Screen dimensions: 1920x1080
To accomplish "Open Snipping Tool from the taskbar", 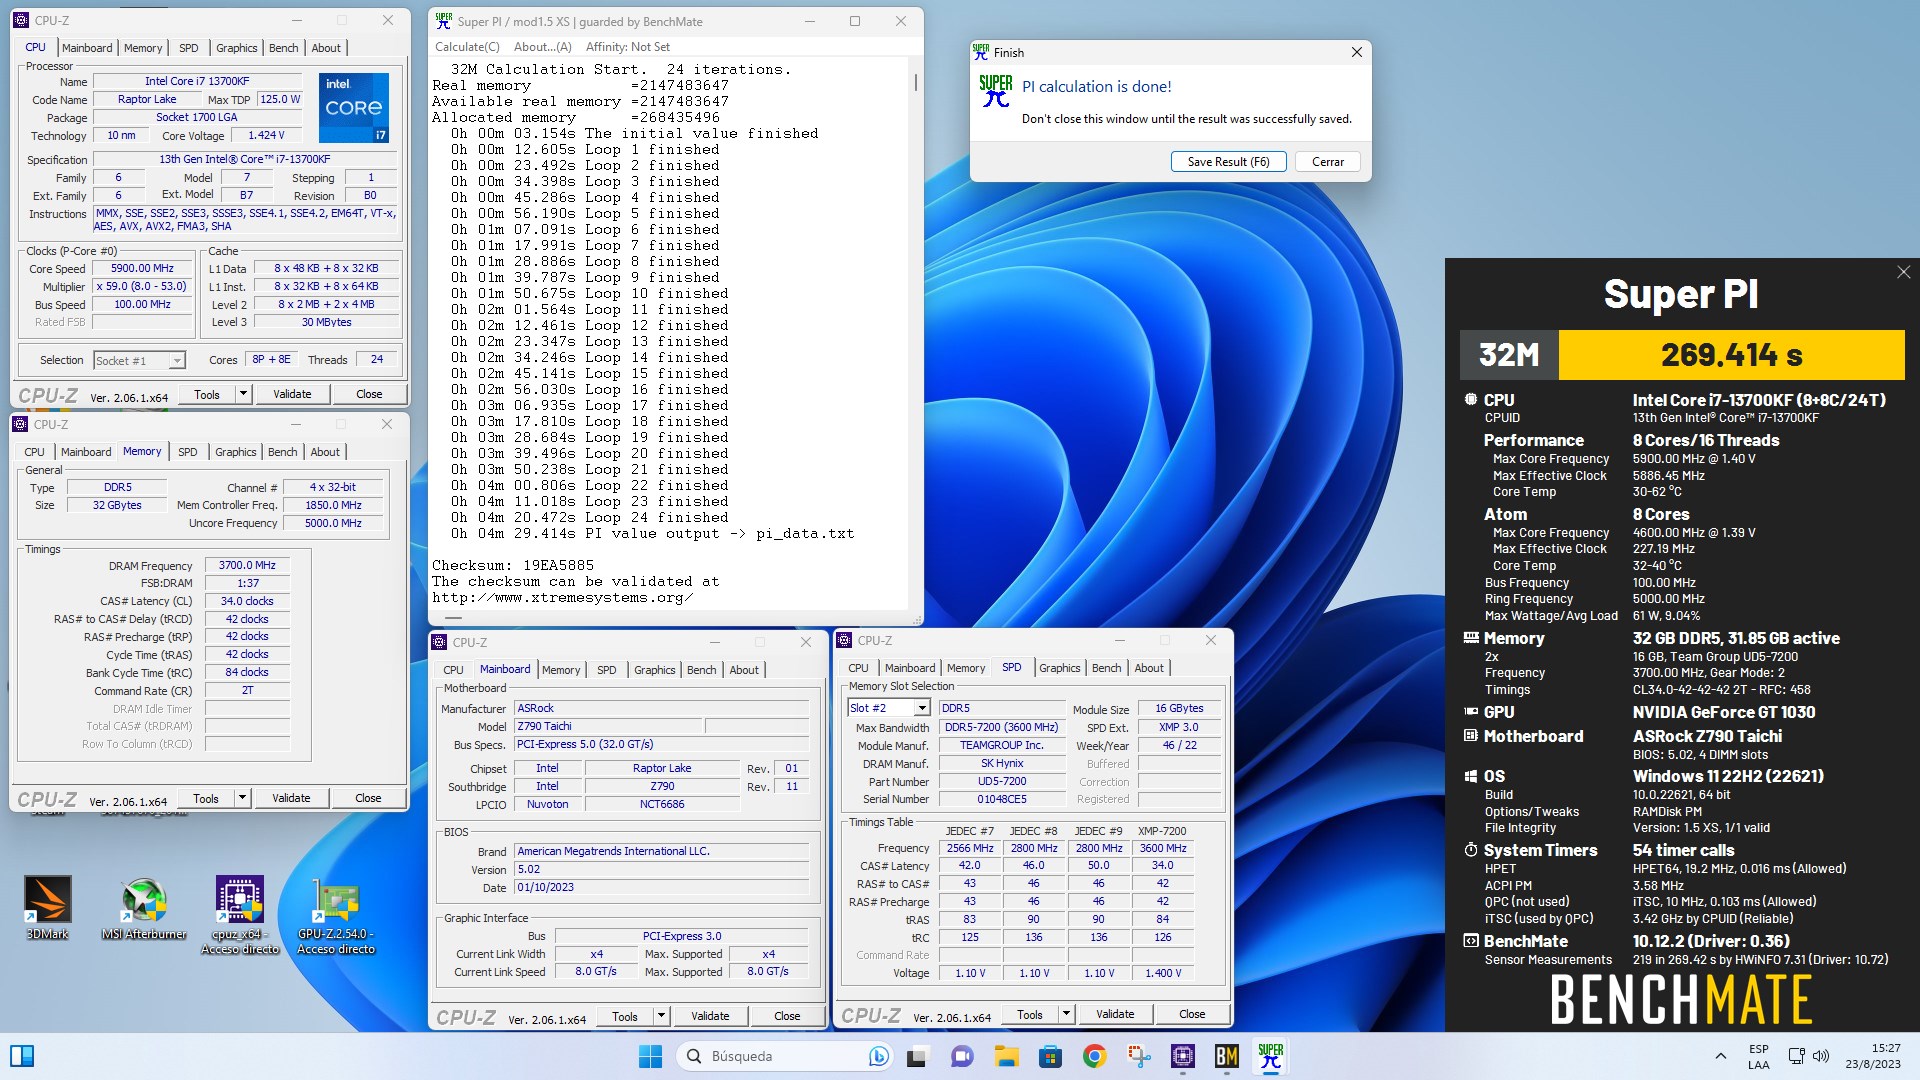I will point(1139,1056).
